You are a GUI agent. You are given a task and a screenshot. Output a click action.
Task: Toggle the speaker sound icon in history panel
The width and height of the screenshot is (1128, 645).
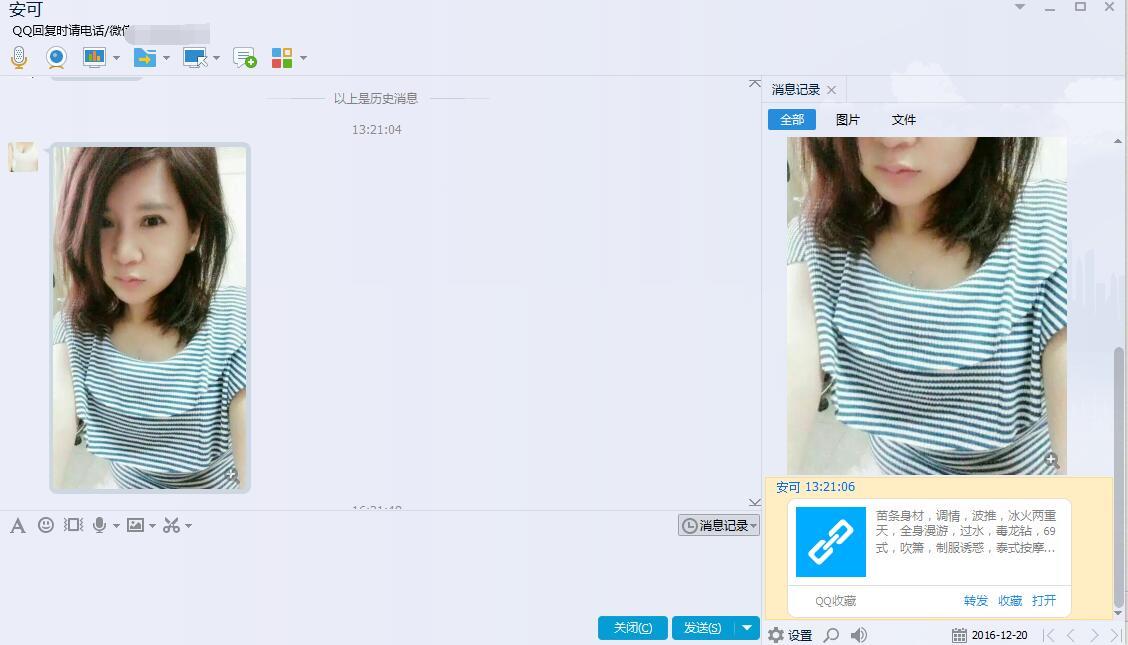click(859, 635)
